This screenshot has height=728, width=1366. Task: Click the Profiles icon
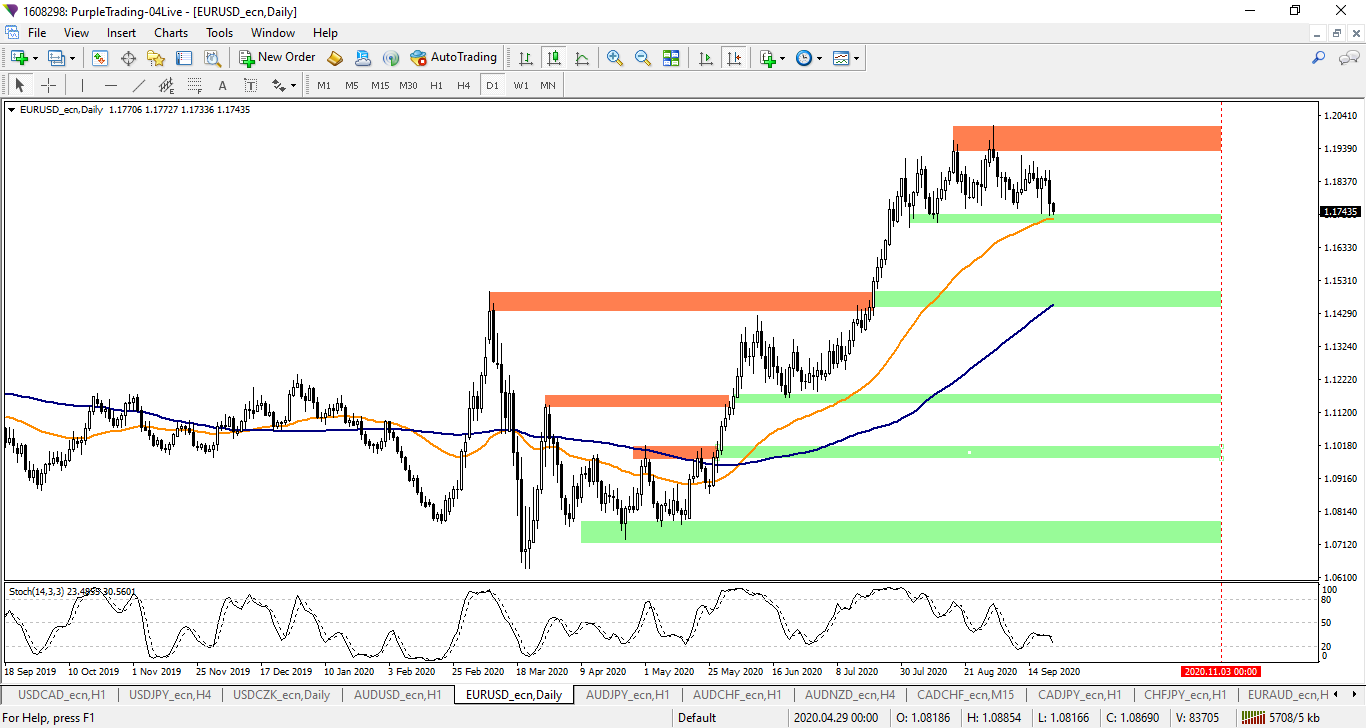[x=57, y=58]
